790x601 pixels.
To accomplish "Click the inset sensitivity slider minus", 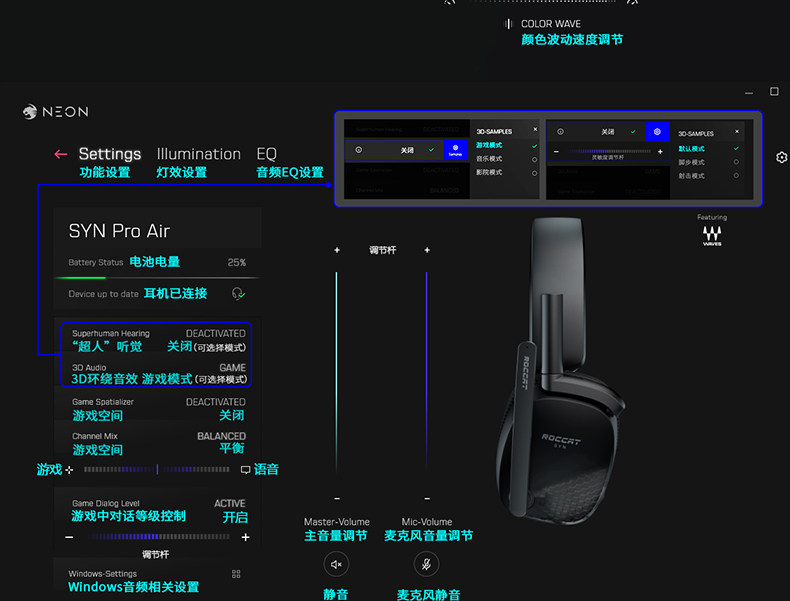I will coord(556,151).
